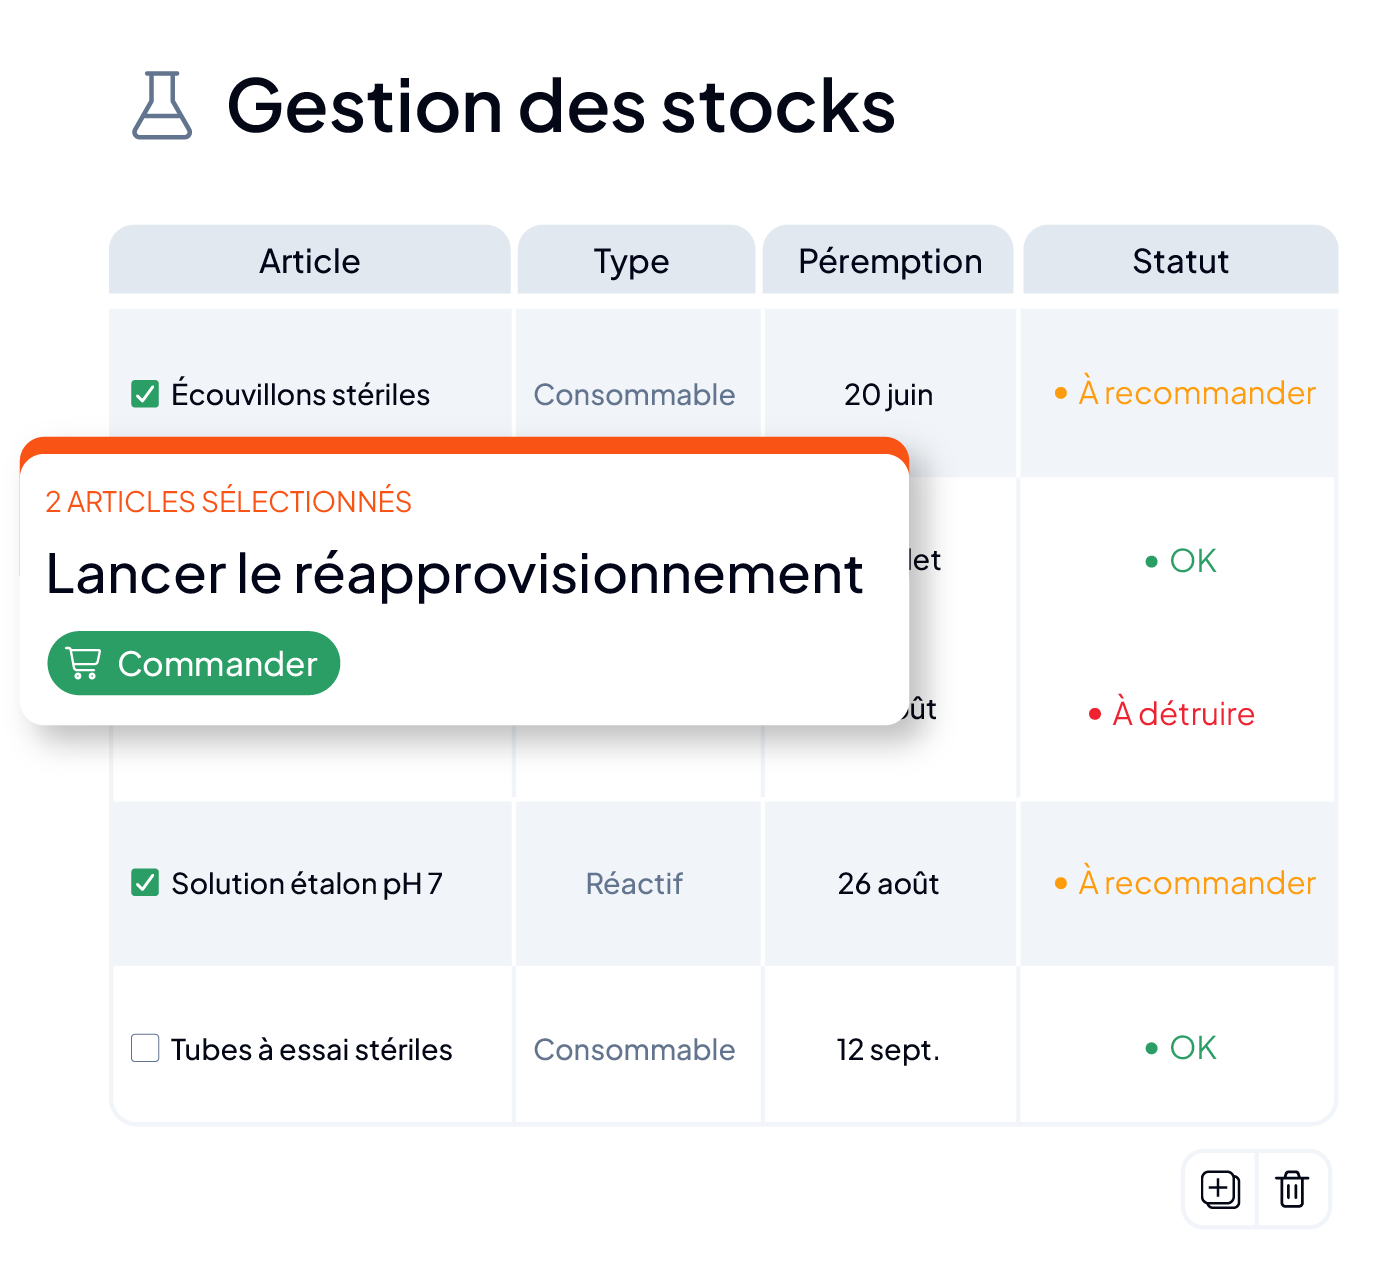Click À recommander status for Écouvillons stériles

[x=1185, y=394]
